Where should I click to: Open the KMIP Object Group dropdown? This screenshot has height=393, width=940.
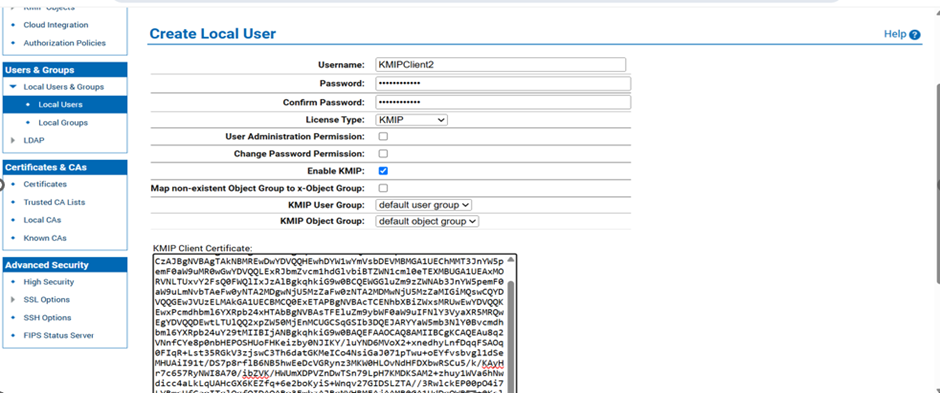427,222
